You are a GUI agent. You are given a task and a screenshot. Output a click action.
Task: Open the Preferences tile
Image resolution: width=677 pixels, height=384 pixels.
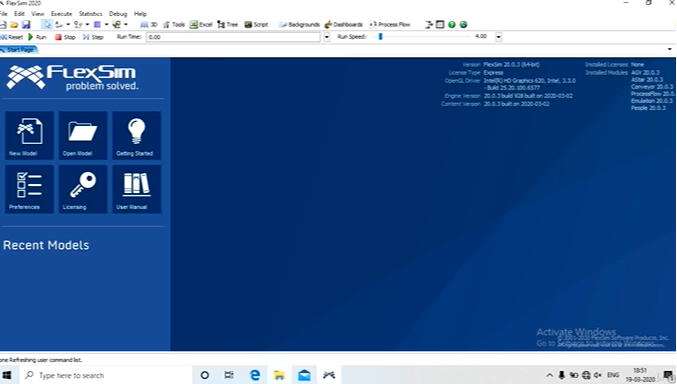point(29,189)
